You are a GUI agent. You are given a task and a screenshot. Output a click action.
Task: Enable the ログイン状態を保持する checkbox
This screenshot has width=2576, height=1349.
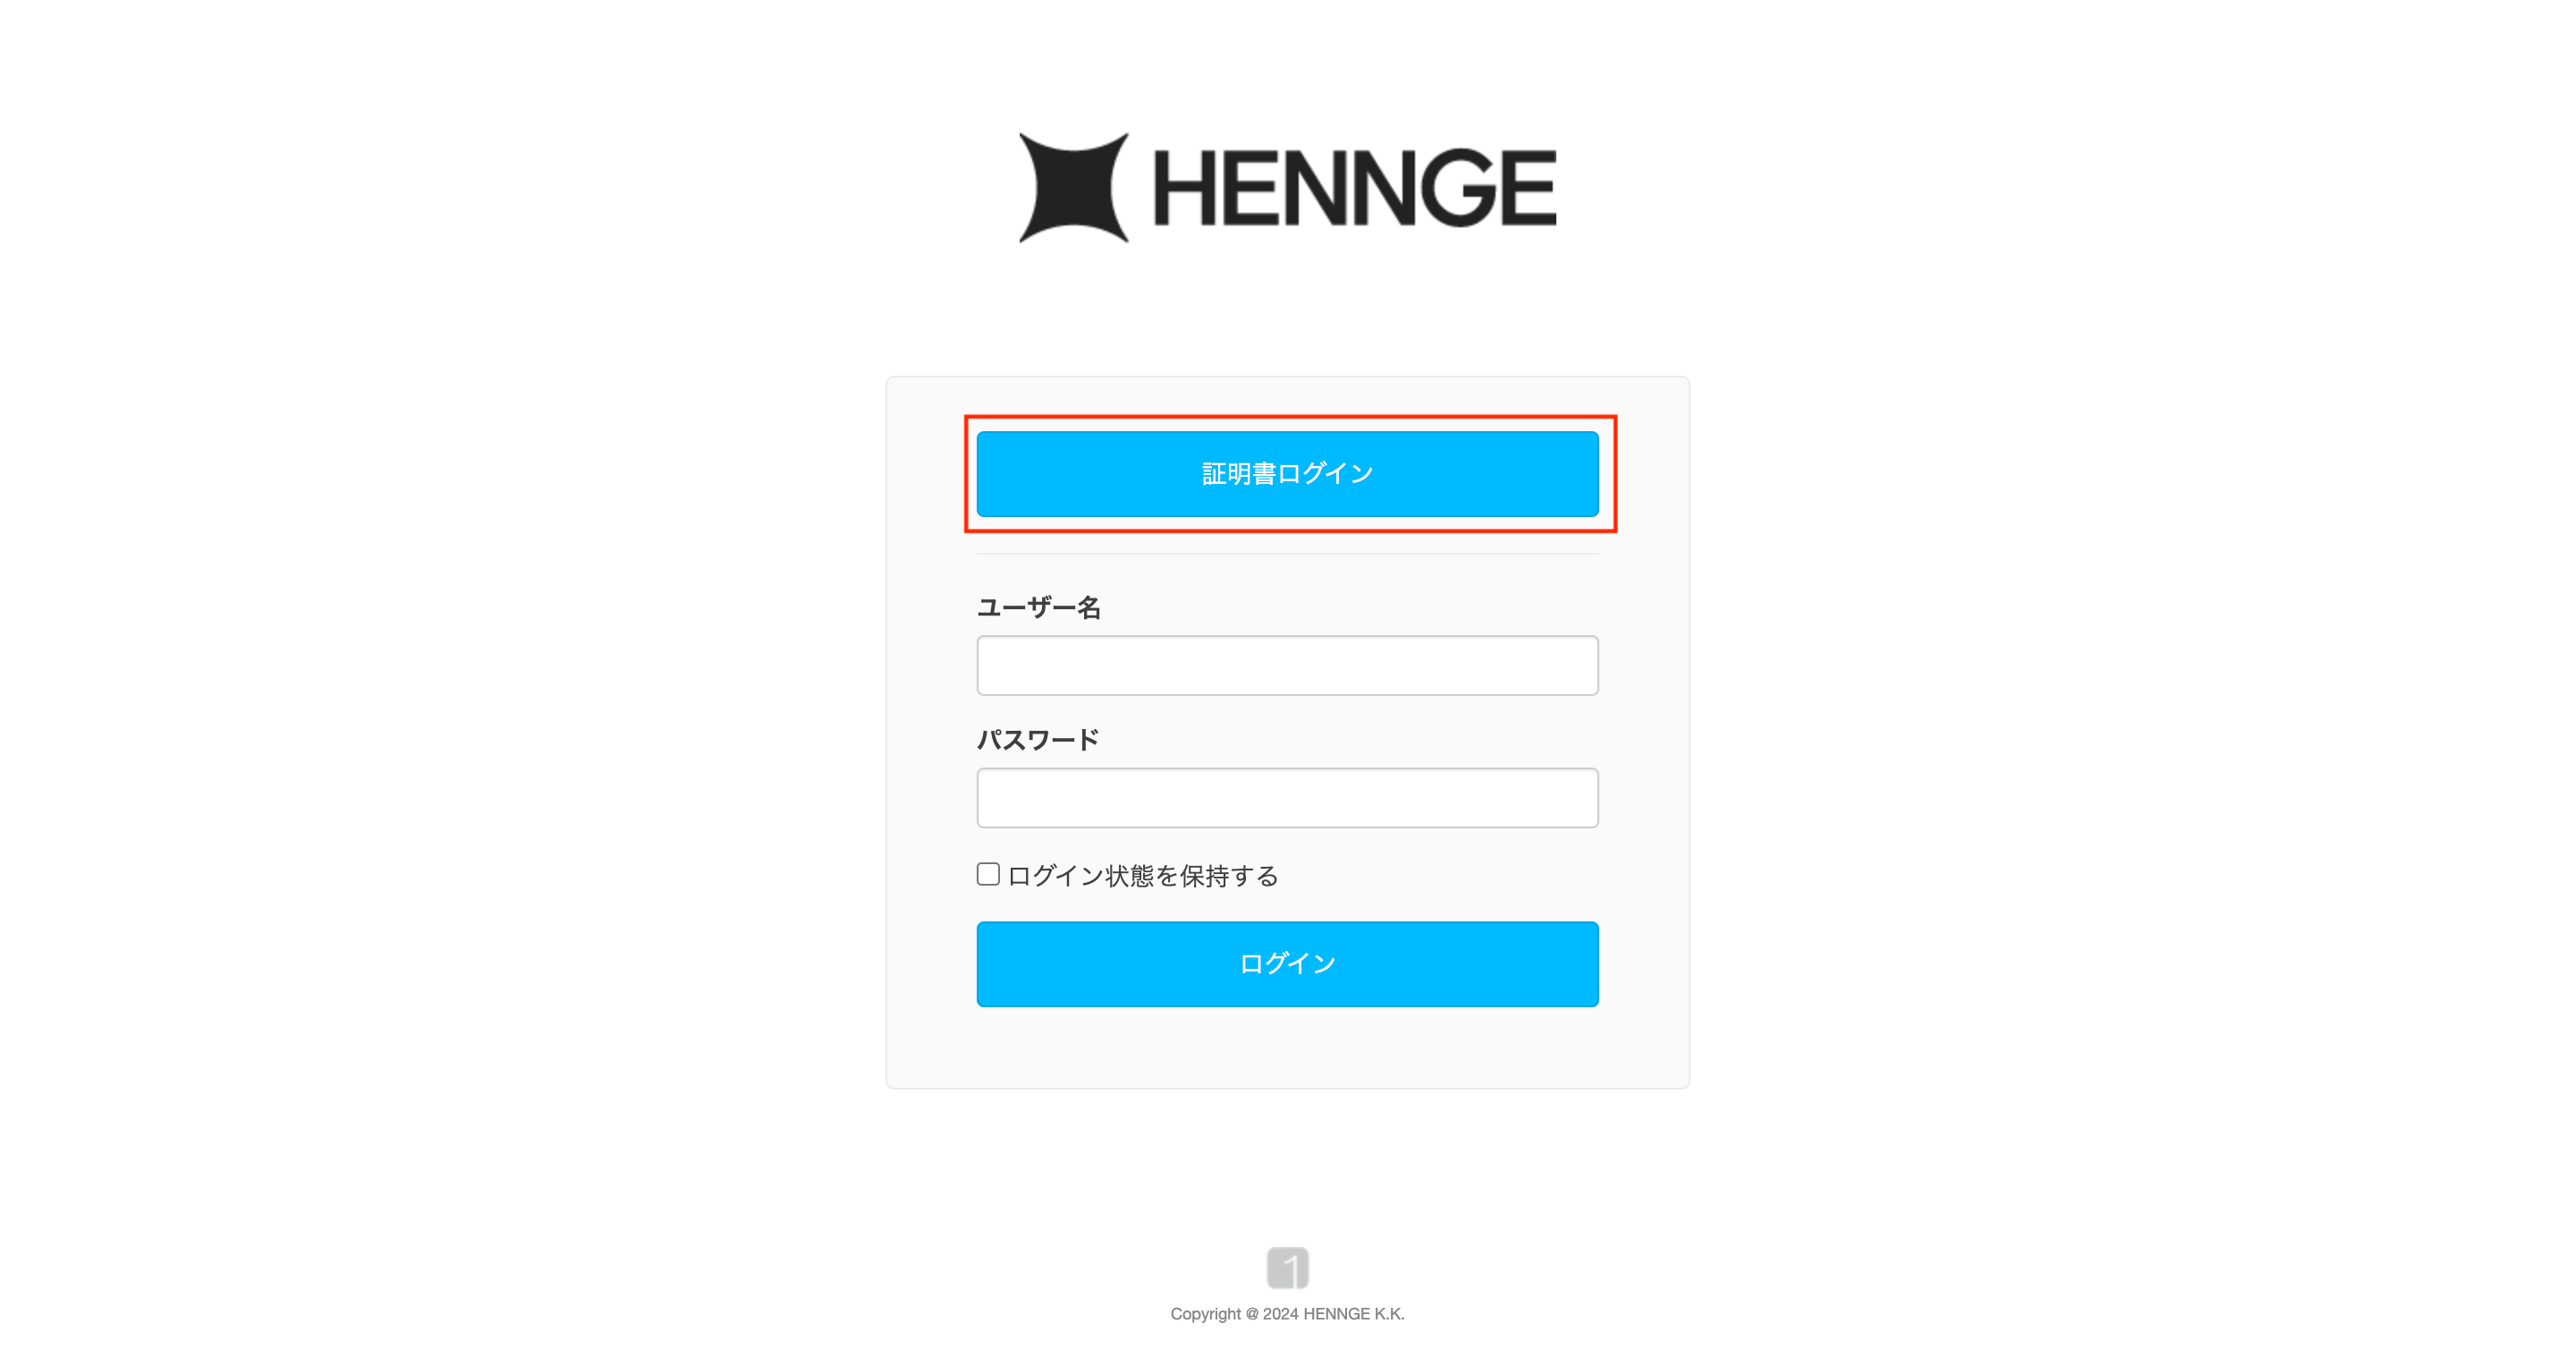[x=988, y=875]
